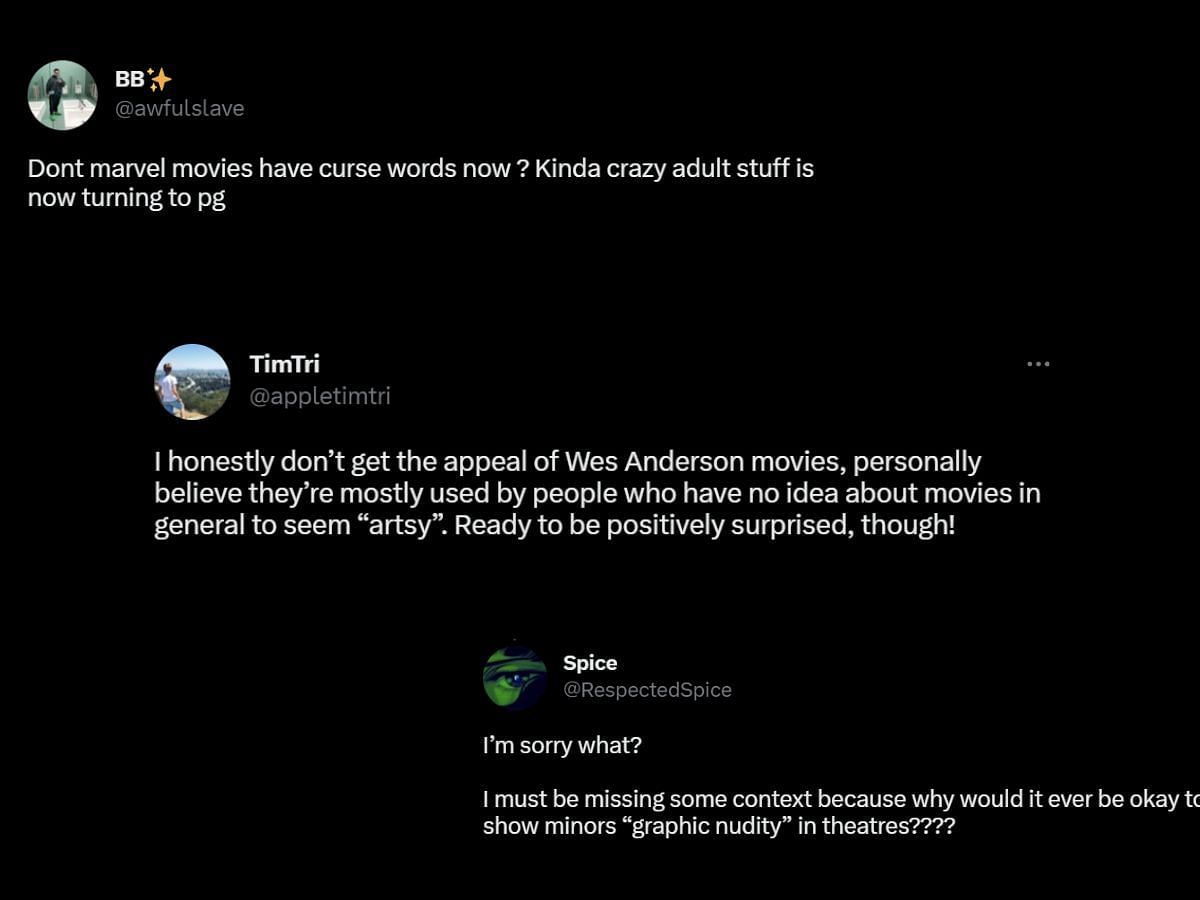Open TimTri's tweet about Wes Anderson movies
The image size is (1200, 900).
click(x=597, y=493)
